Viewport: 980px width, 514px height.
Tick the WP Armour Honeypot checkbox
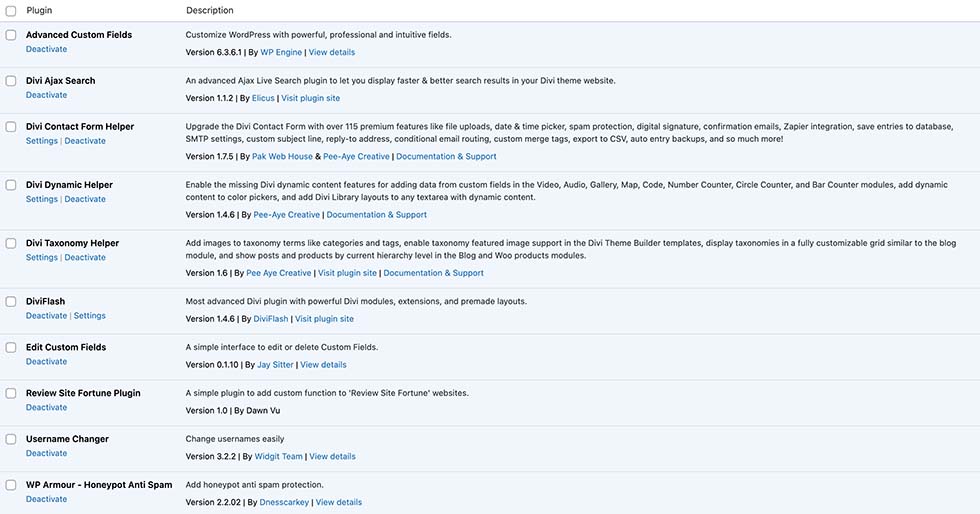(x=11, y=485)
